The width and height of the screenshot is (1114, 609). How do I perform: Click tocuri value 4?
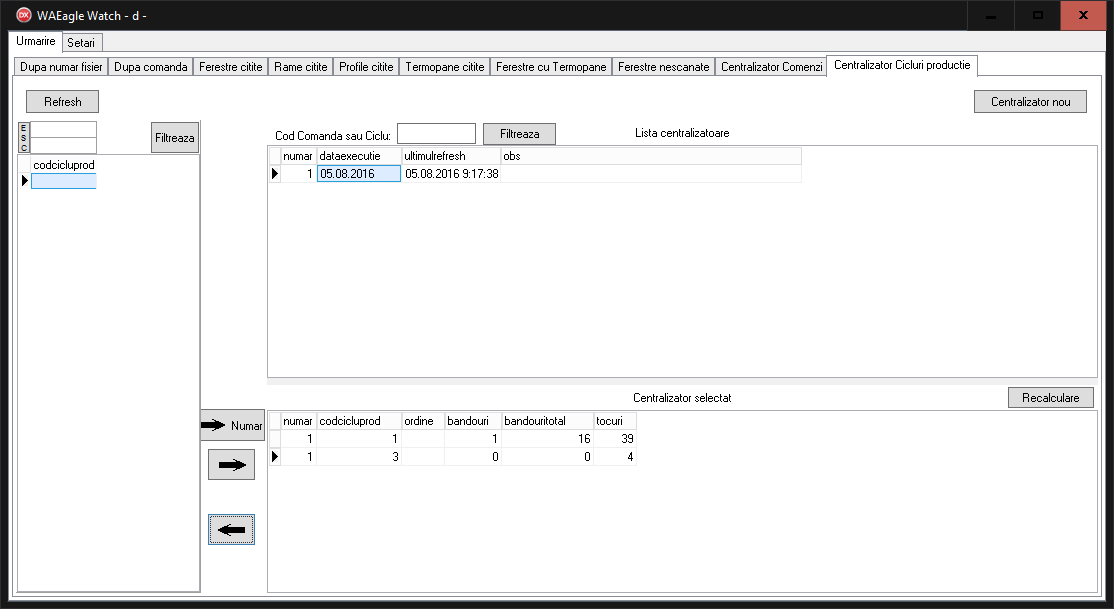coord(615,457)
